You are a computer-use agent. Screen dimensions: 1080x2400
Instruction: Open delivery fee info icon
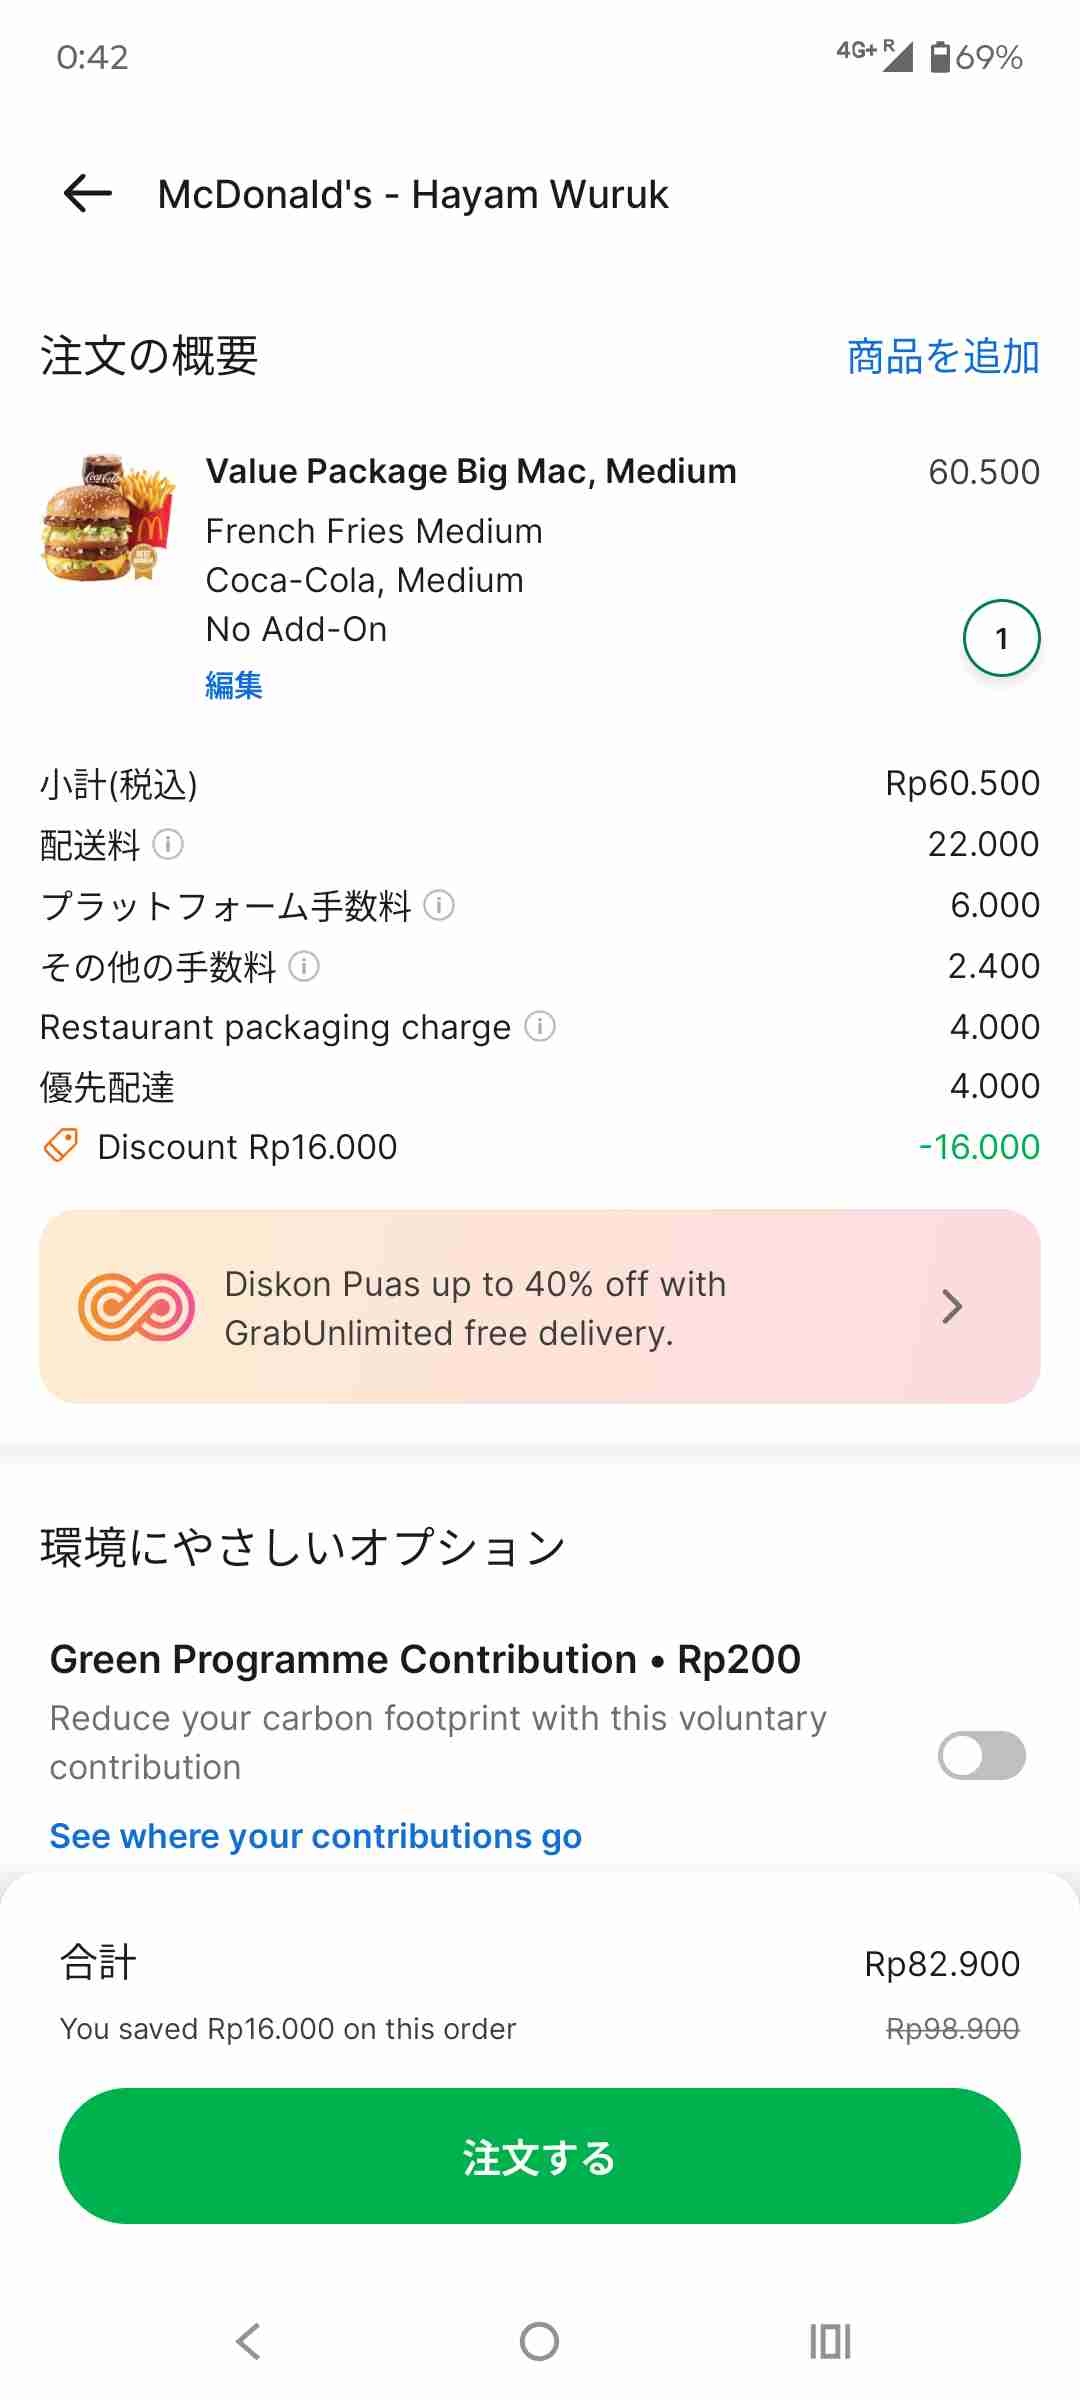(x=168, y=845)
